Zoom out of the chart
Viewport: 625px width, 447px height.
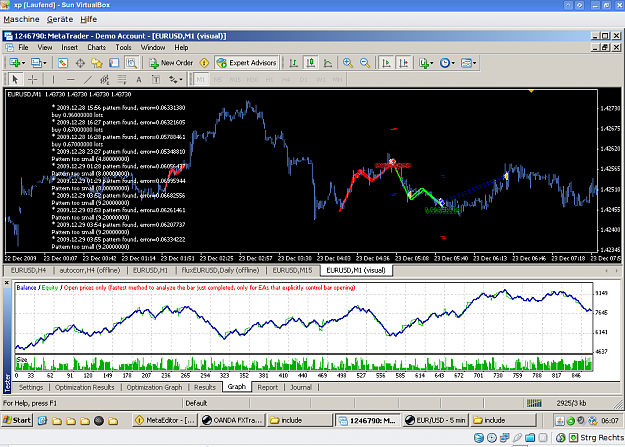coord(365,63)
